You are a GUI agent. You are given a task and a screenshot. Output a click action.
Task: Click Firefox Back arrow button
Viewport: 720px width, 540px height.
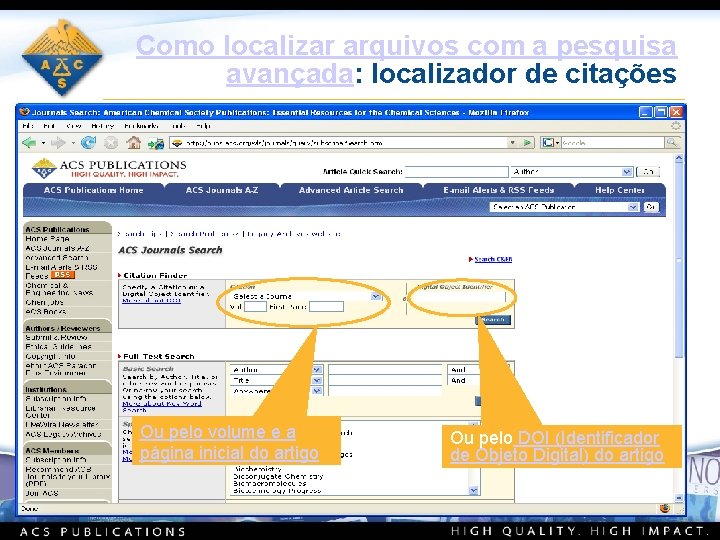(29, 143)
